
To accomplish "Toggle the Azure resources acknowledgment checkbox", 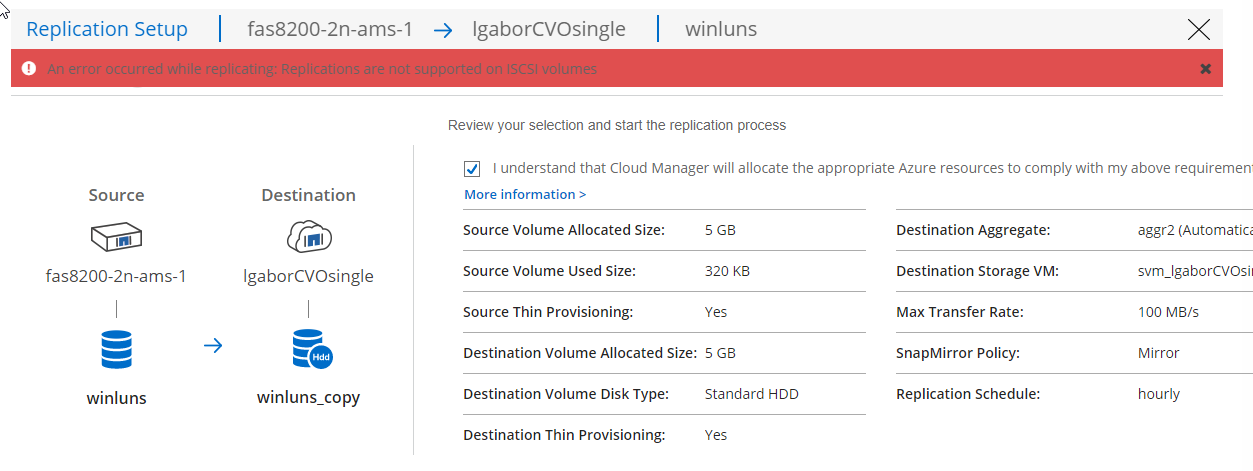I will [x=472, y=169].
